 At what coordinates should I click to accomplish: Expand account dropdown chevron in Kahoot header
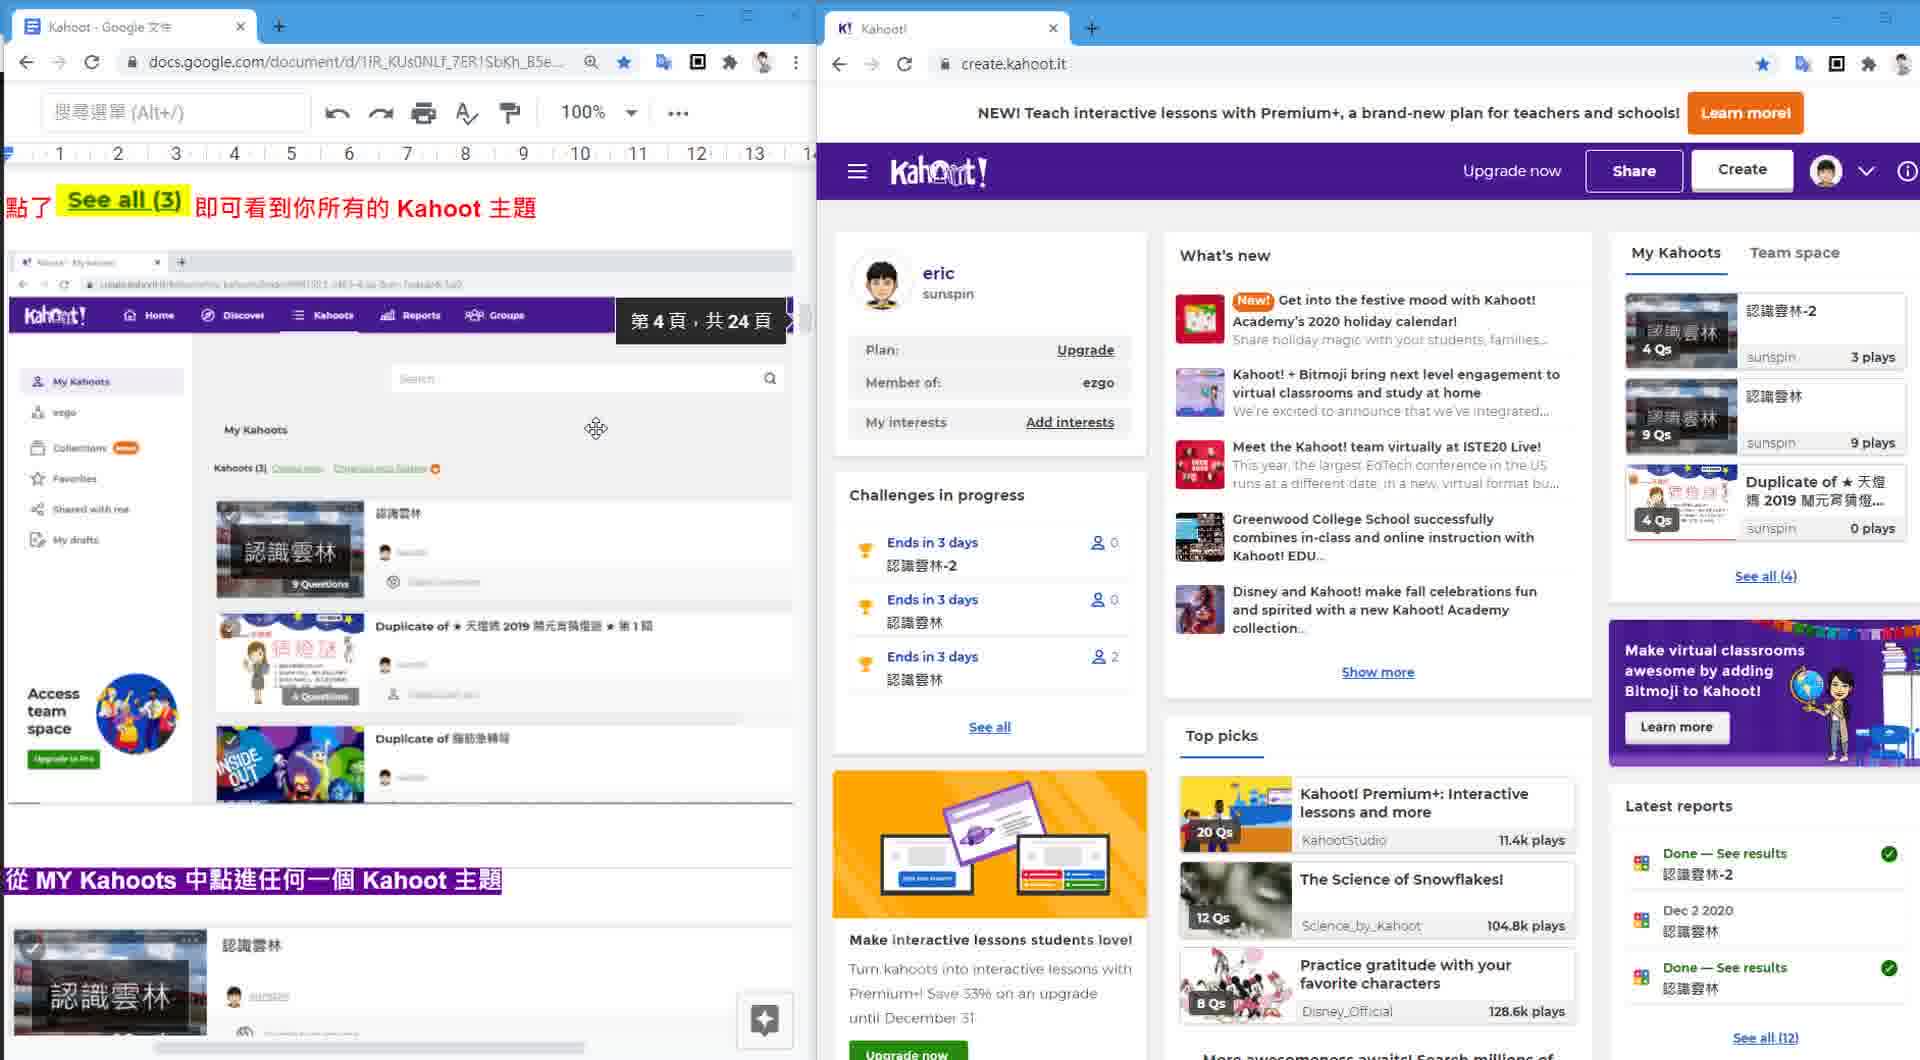(x=1866, y=171)
